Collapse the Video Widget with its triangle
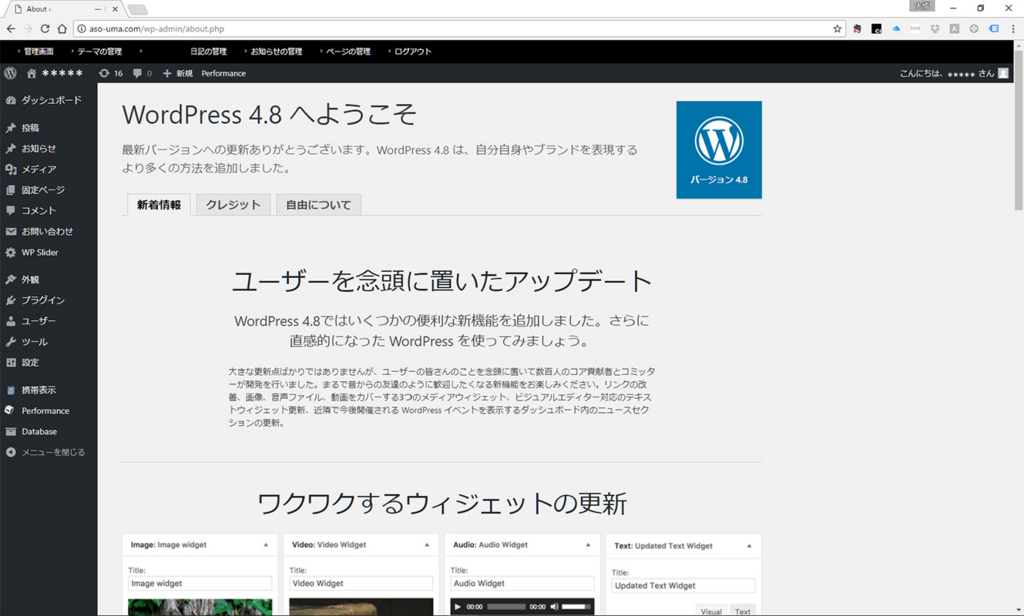The width and height of the screenshot is (1024, 616). coord(427,545)
